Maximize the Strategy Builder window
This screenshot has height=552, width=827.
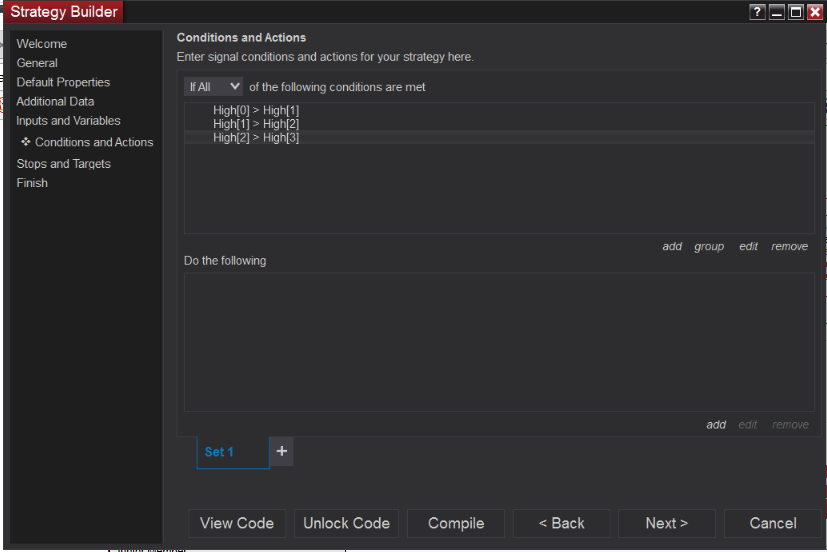[796, 12]
